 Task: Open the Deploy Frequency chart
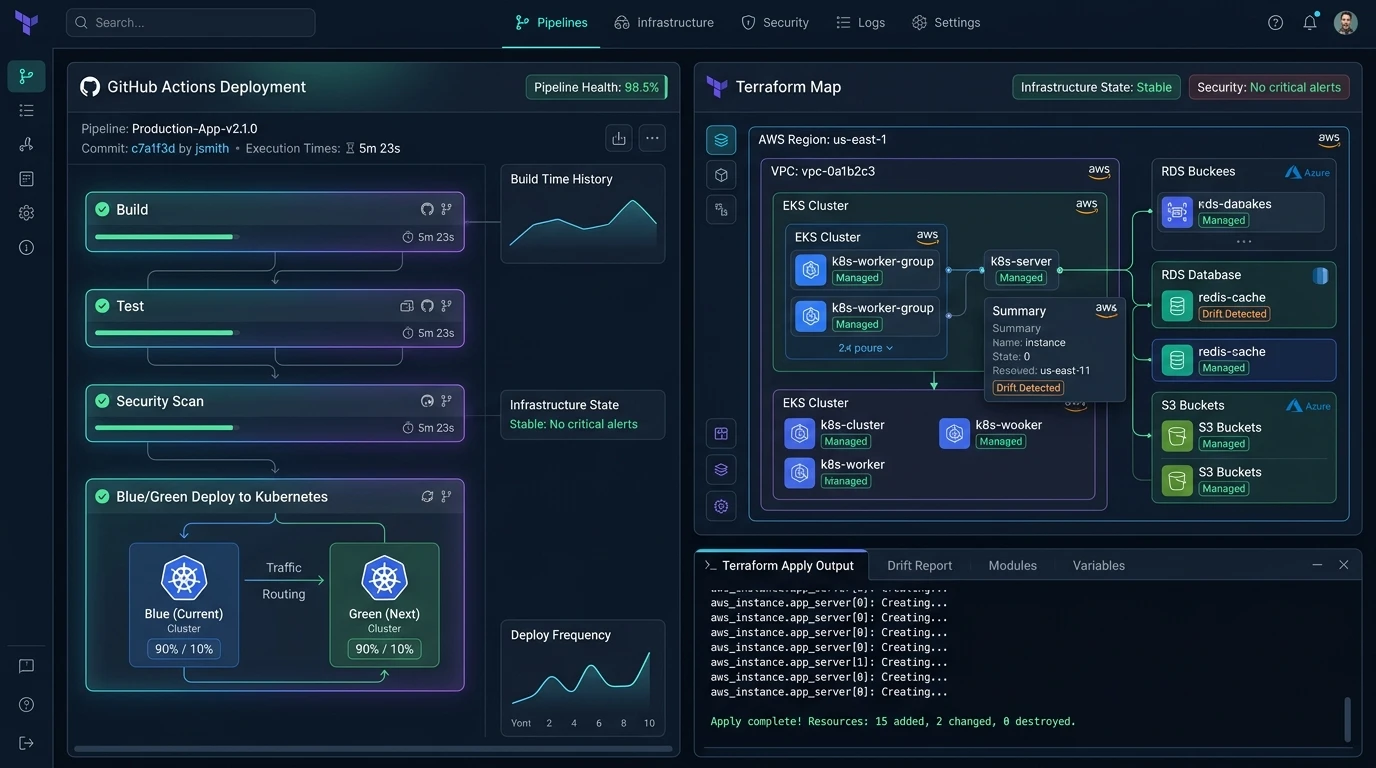point(583,678)
